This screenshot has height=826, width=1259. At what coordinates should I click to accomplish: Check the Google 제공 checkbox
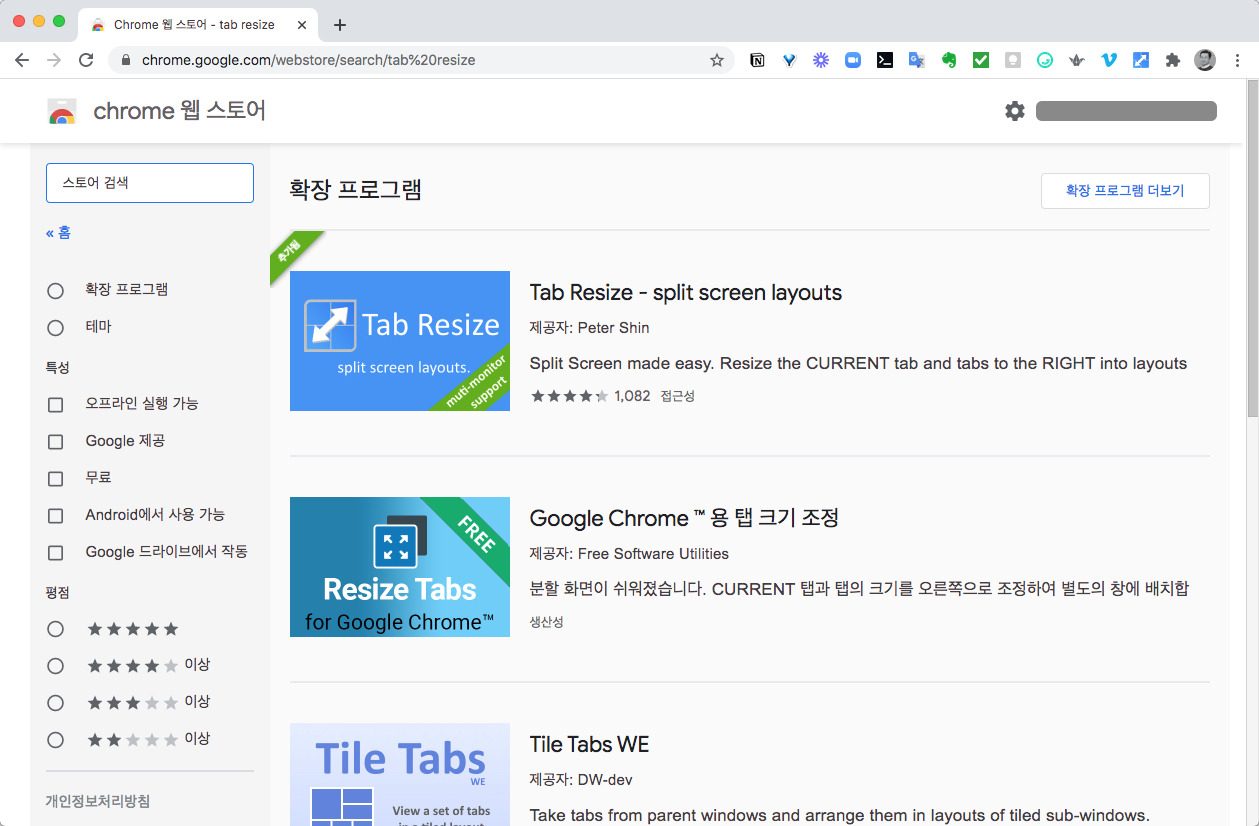[55, 442]
